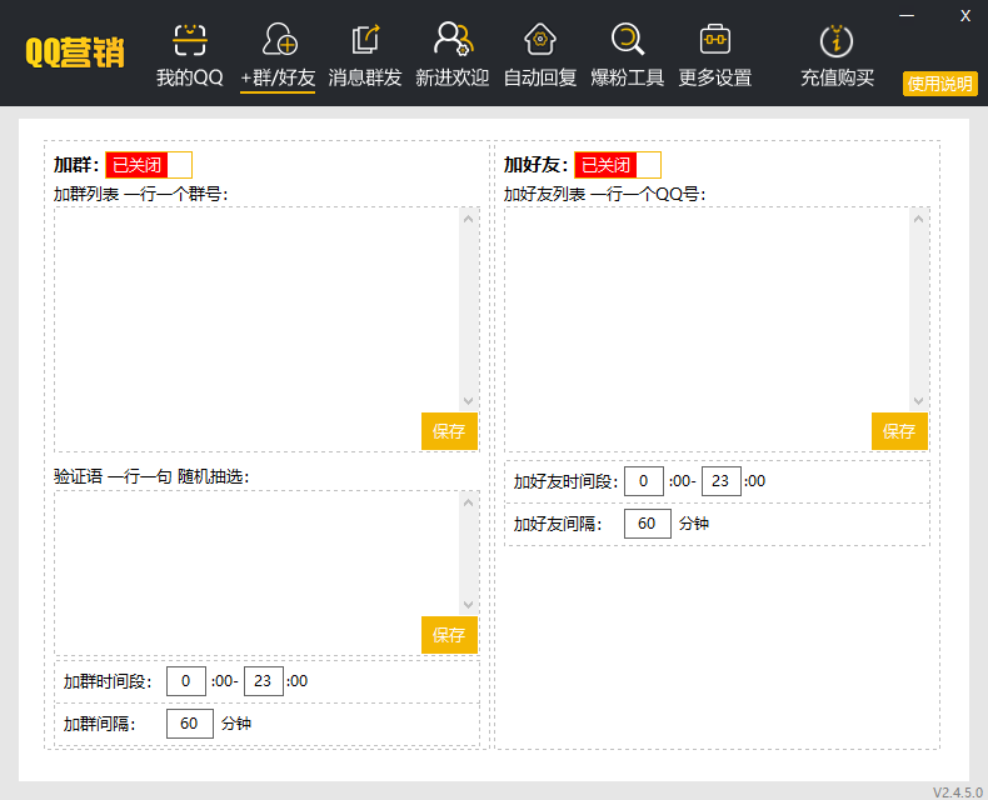Switch to the 充值购买 tab label
988x800 pixels.
click(x=837, y=77)
